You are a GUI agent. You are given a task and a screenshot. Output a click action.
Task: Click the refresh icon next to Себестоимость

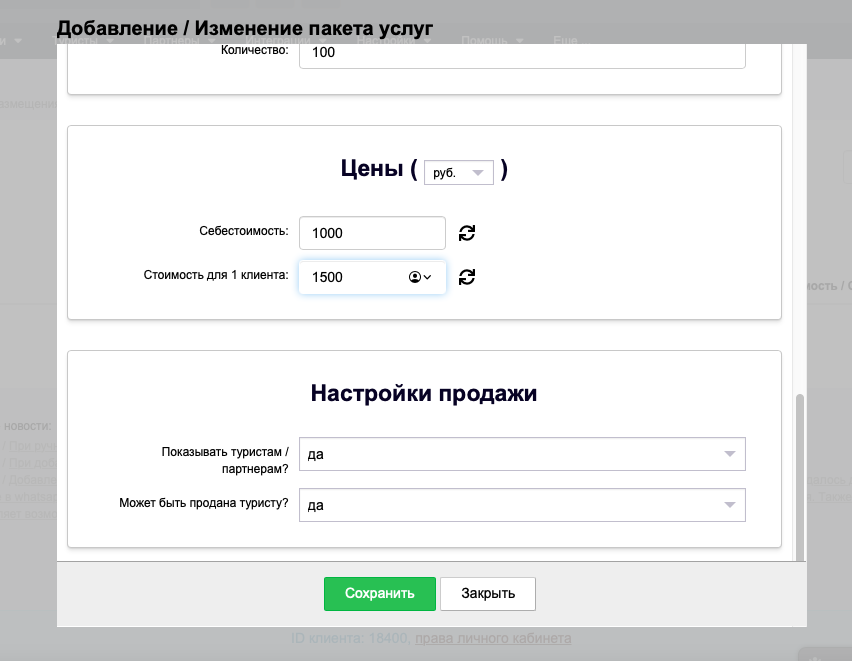(x=467, y=233)
